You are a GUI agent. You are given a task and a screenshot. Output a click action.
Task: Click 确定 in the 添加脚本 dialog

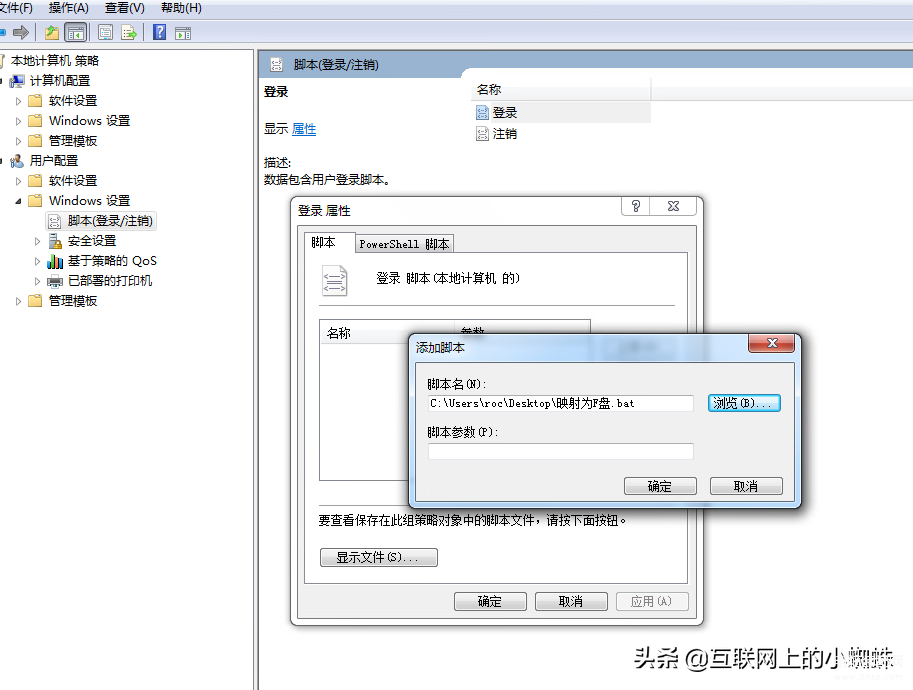coord(660,486)
